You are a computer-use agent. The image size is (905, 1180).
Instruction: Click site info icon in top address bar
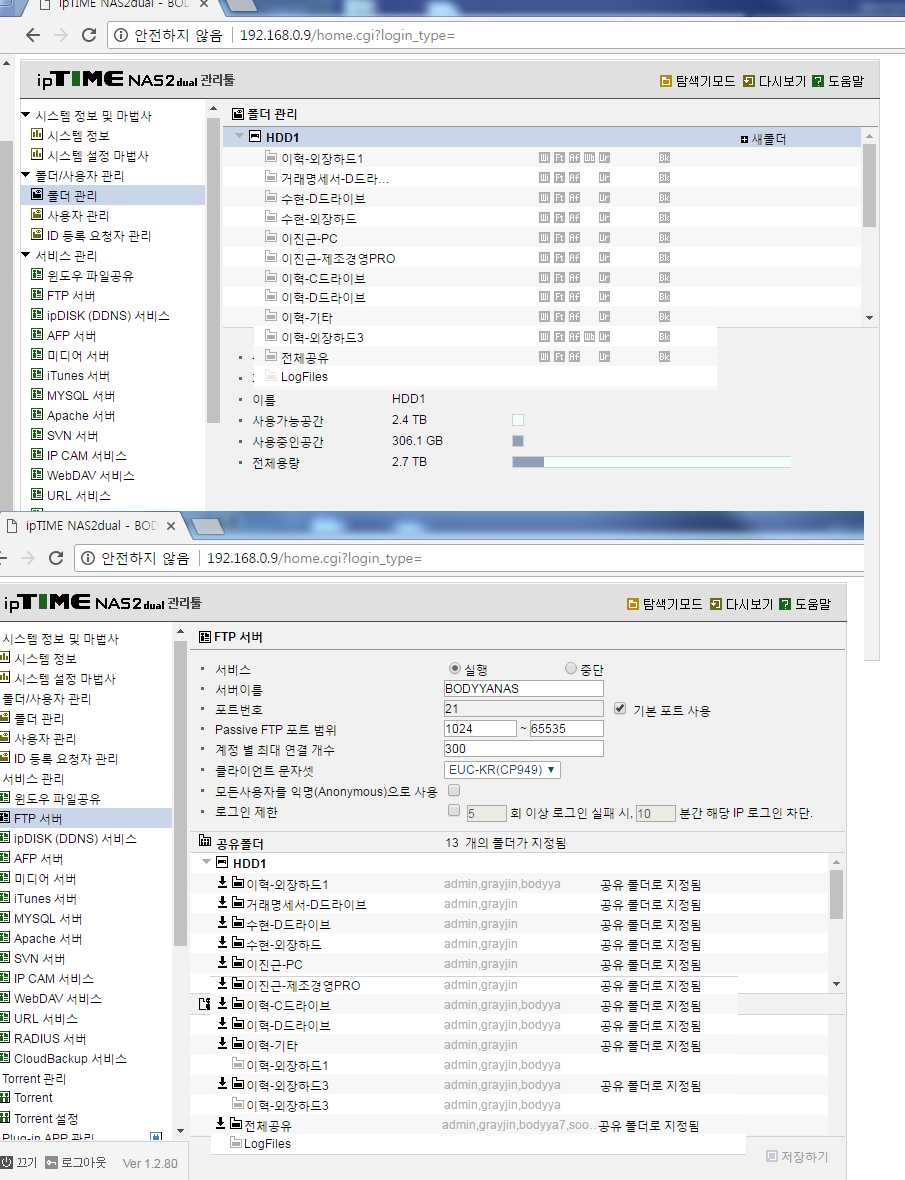(121, 35)
